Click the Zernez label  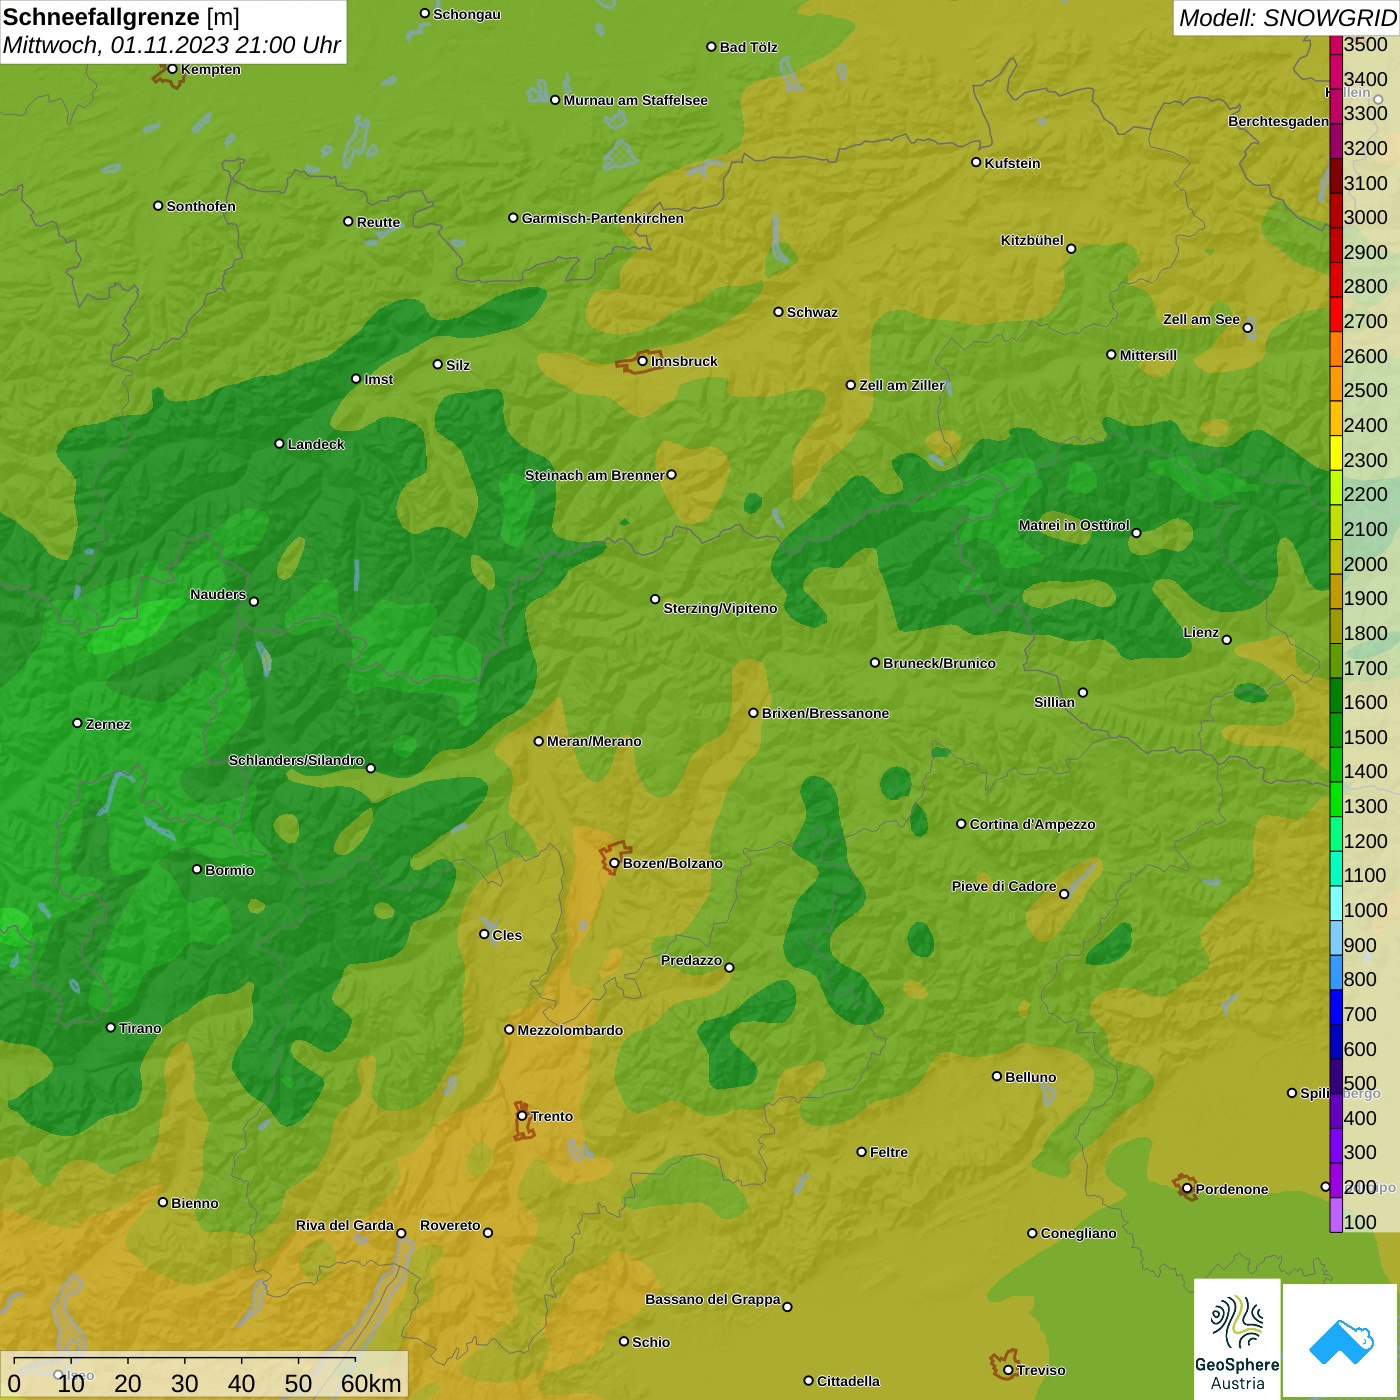pos(109,724)
